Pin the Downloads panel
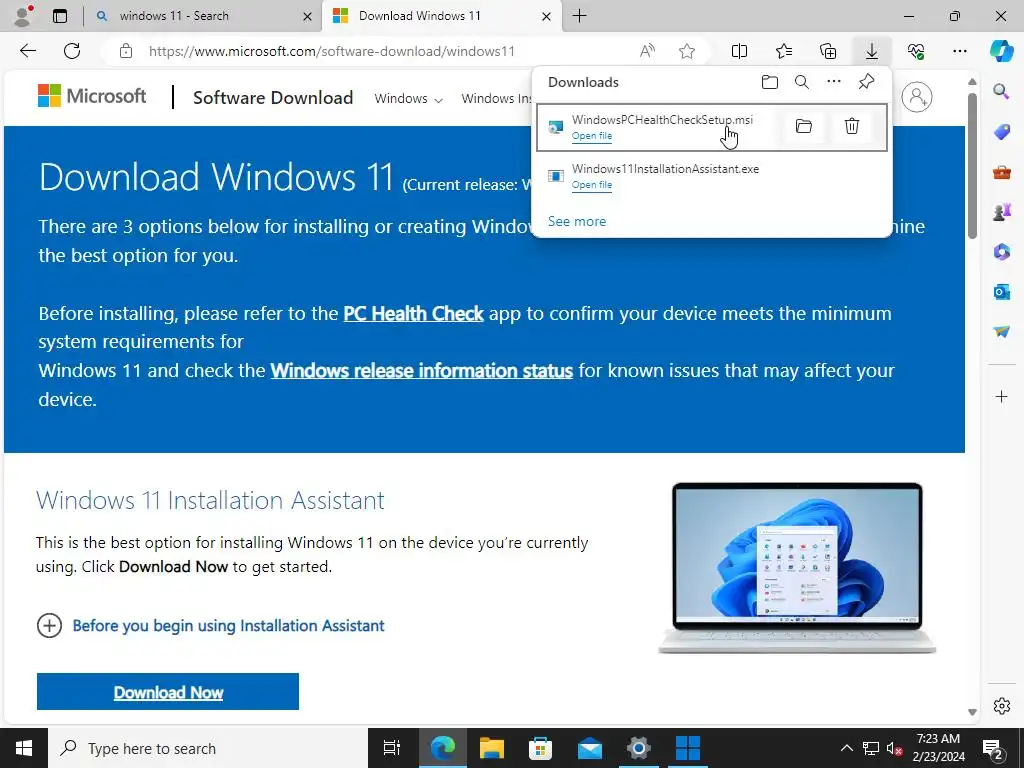 866,82
